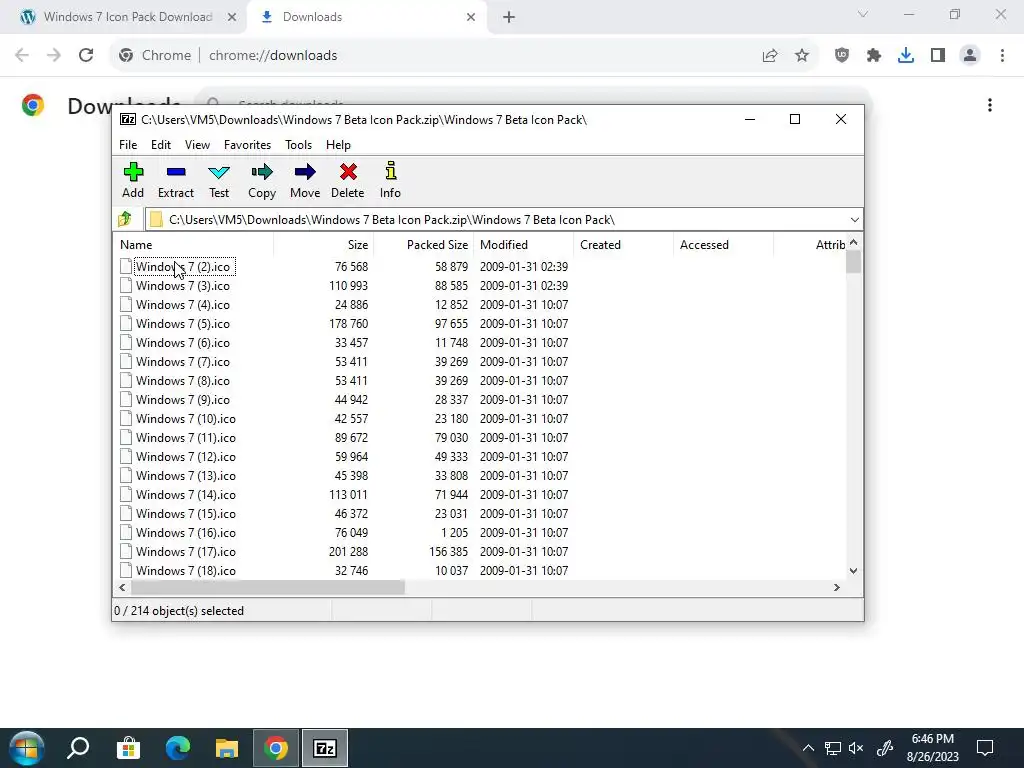Open Chrome three-dot menu
The width and height of the screenshot is (1024, 768).
(1002, 56)
